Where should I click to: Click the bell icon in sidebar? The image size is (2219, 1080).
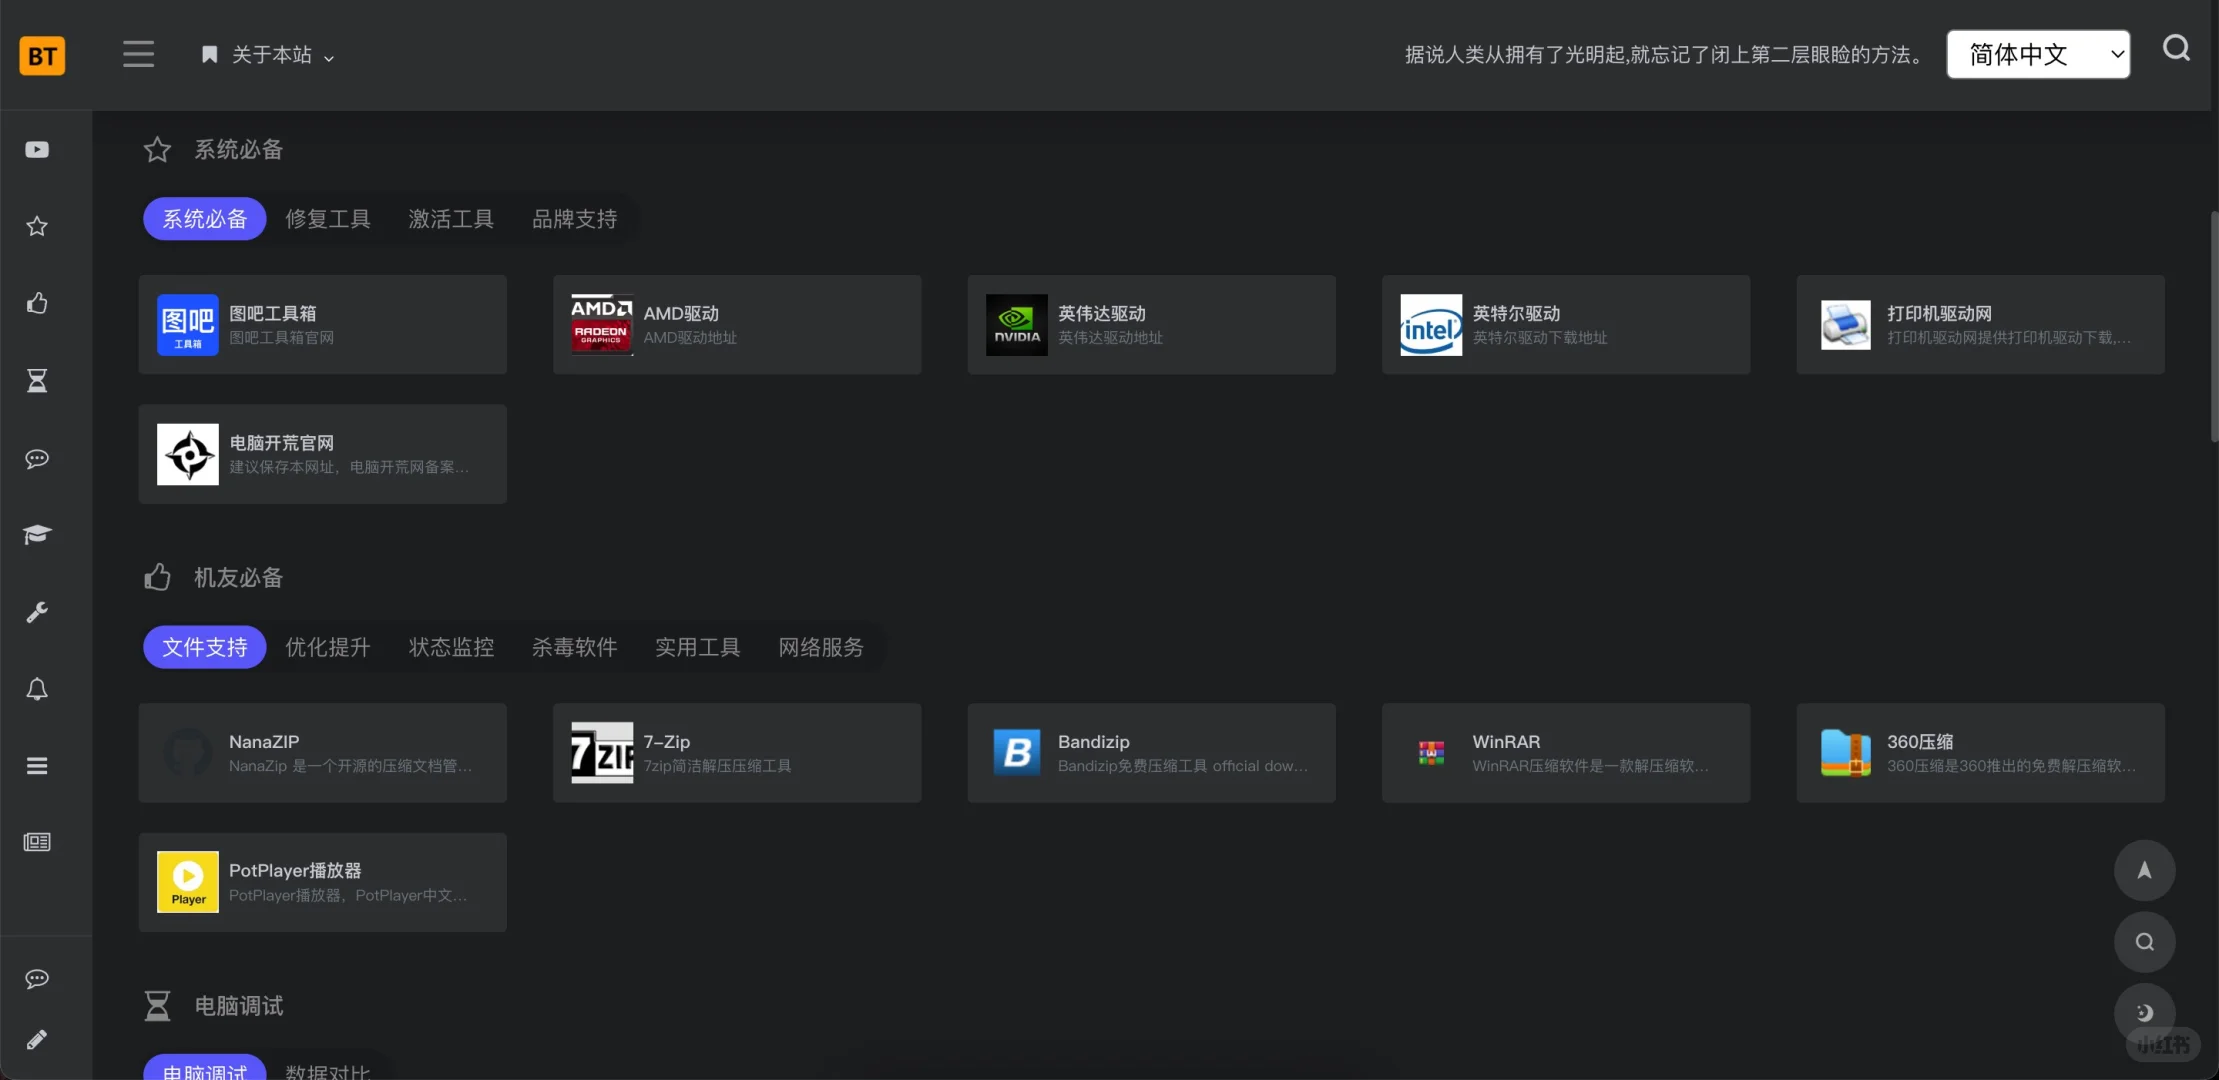[37, 689]
